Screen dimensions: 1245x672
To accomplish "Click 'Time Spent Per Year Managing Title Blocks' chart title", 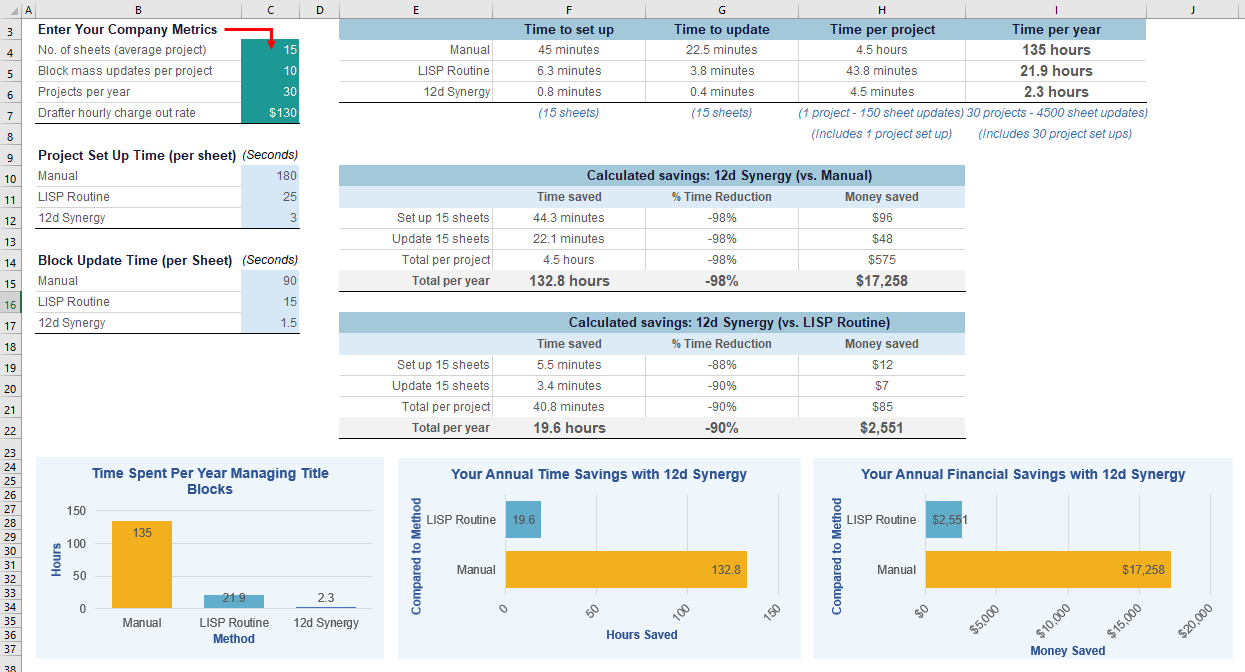I will (x=210, y=481).
